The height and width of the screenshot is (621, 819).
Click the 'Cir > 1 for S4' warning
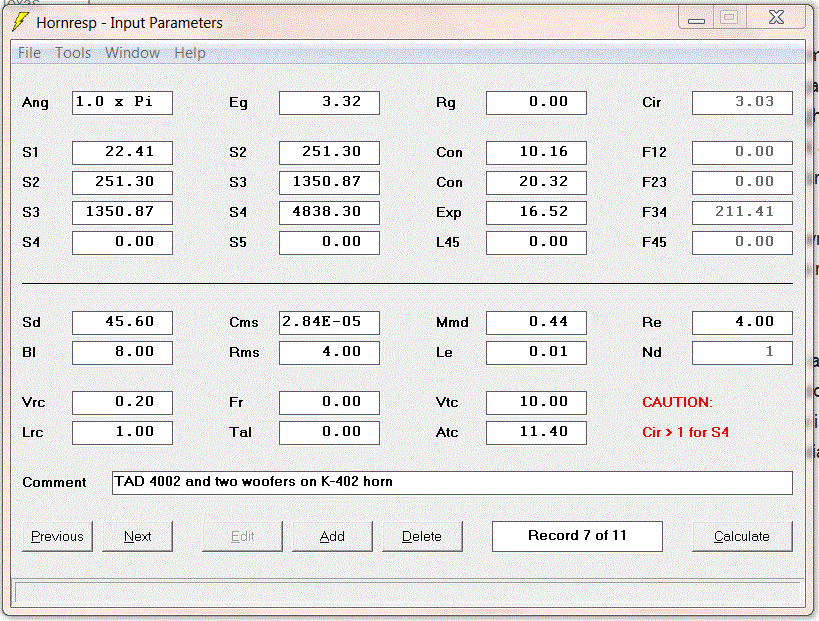pos(685,432)
